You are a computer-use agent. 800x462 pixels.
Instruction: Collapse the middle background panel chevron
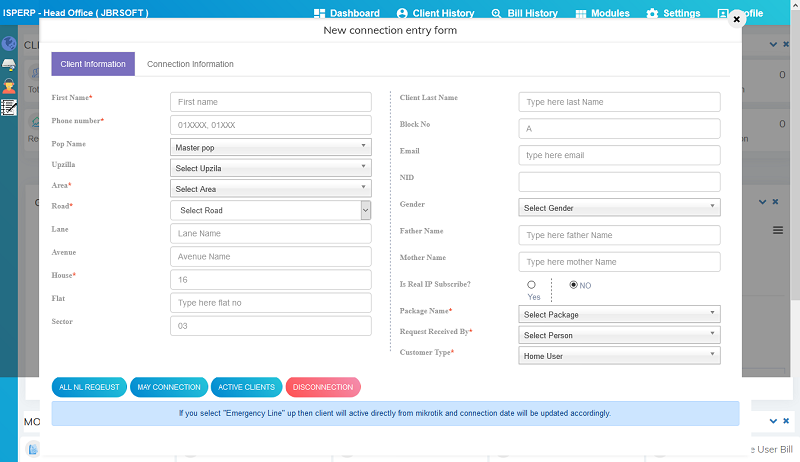762,202
